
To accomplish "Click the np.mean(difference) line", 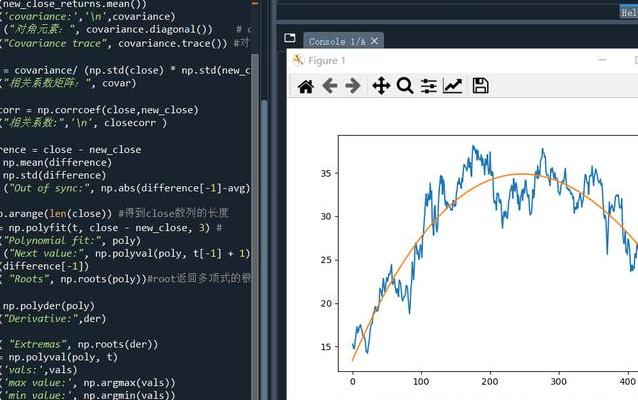I will [56, 162].
